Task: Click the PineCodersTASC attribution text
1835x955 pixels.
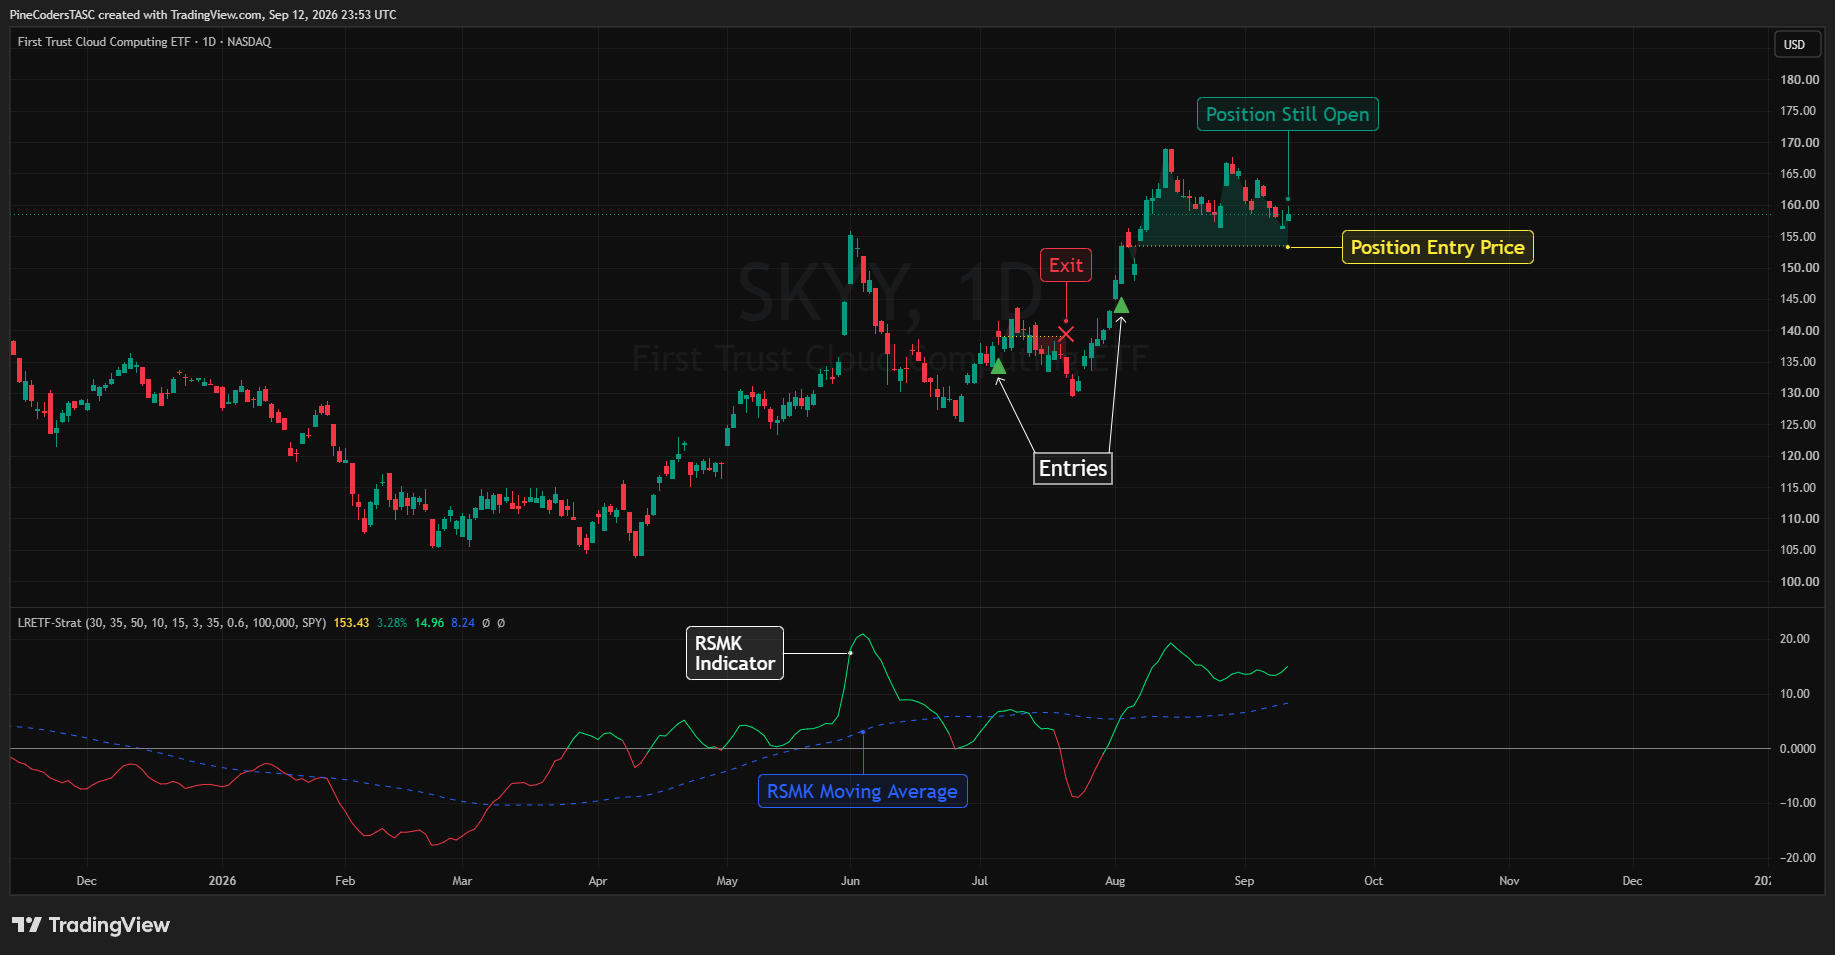Action: 203,15
